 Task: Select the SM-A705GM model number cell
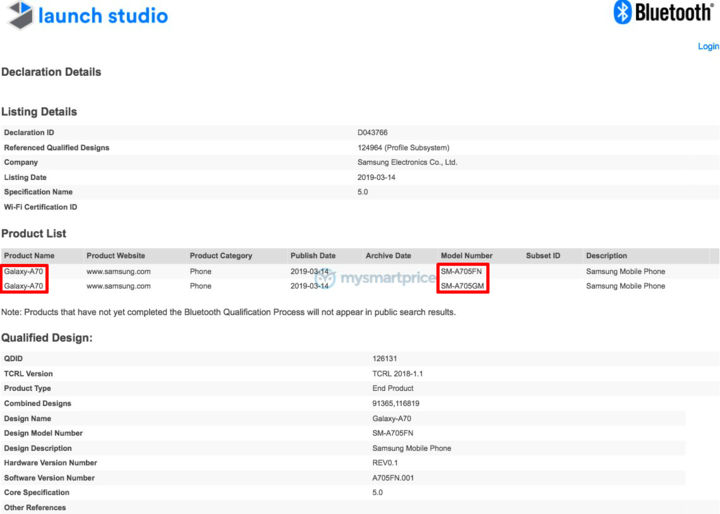coord(462,286)
